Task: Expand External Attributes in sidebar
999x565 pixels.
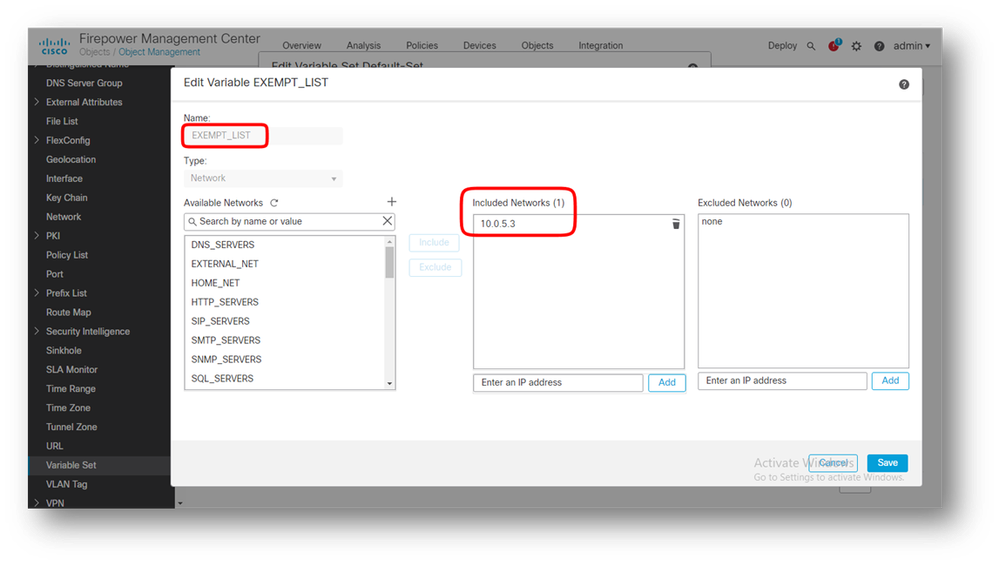Action: (36, 102)
